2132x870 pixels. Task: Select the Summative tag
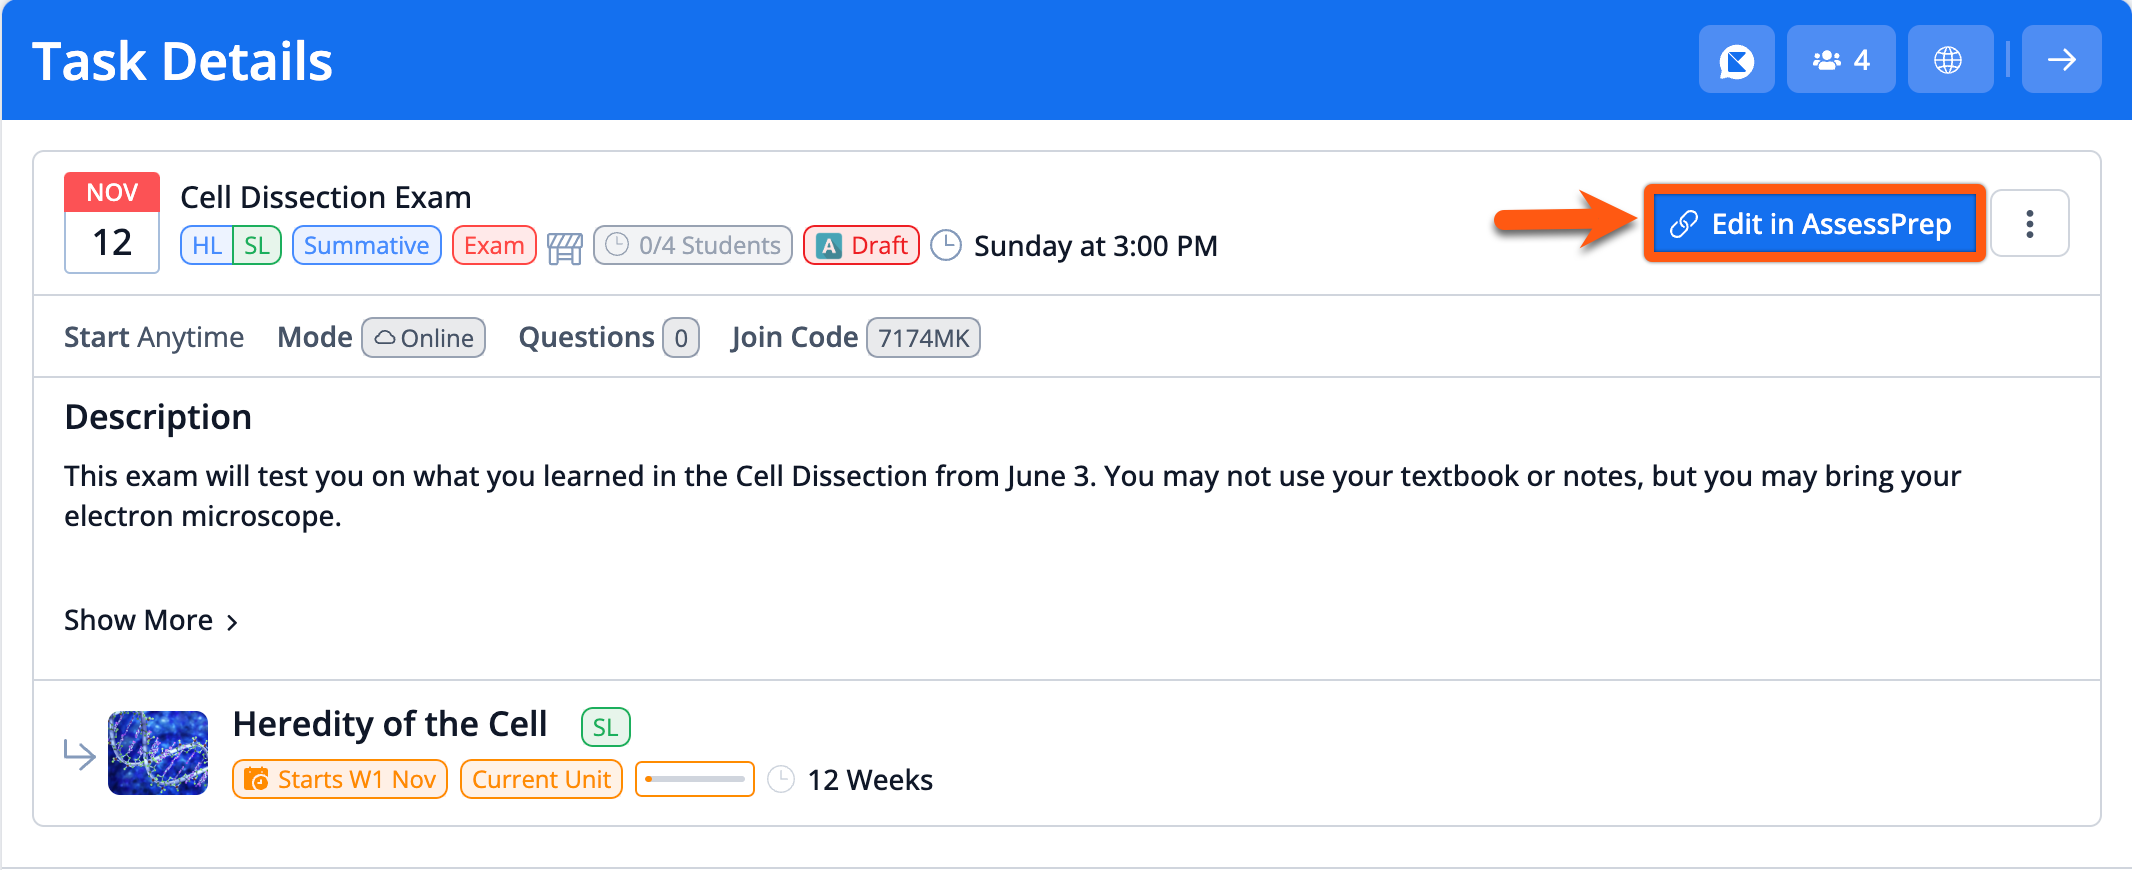coord(366,245)
